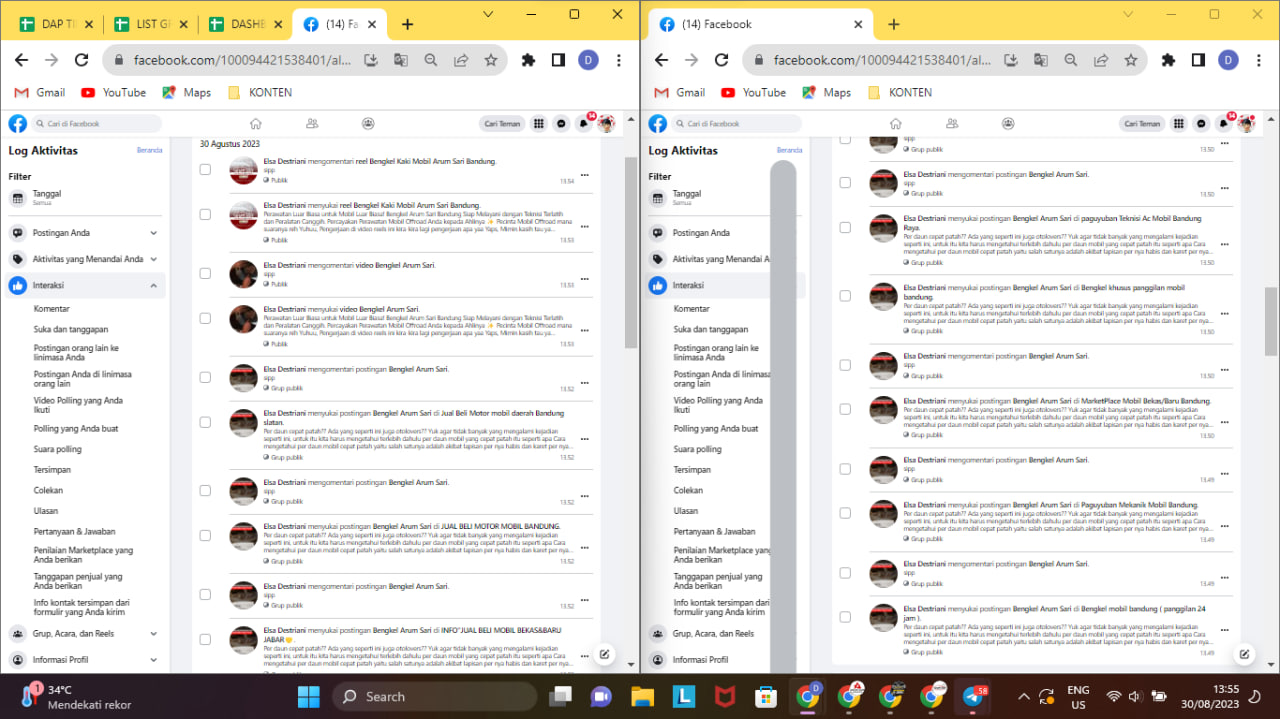Click the compose message icon in left window
The width and height of the screenshot is (1280, 719).
click(604, 655)
